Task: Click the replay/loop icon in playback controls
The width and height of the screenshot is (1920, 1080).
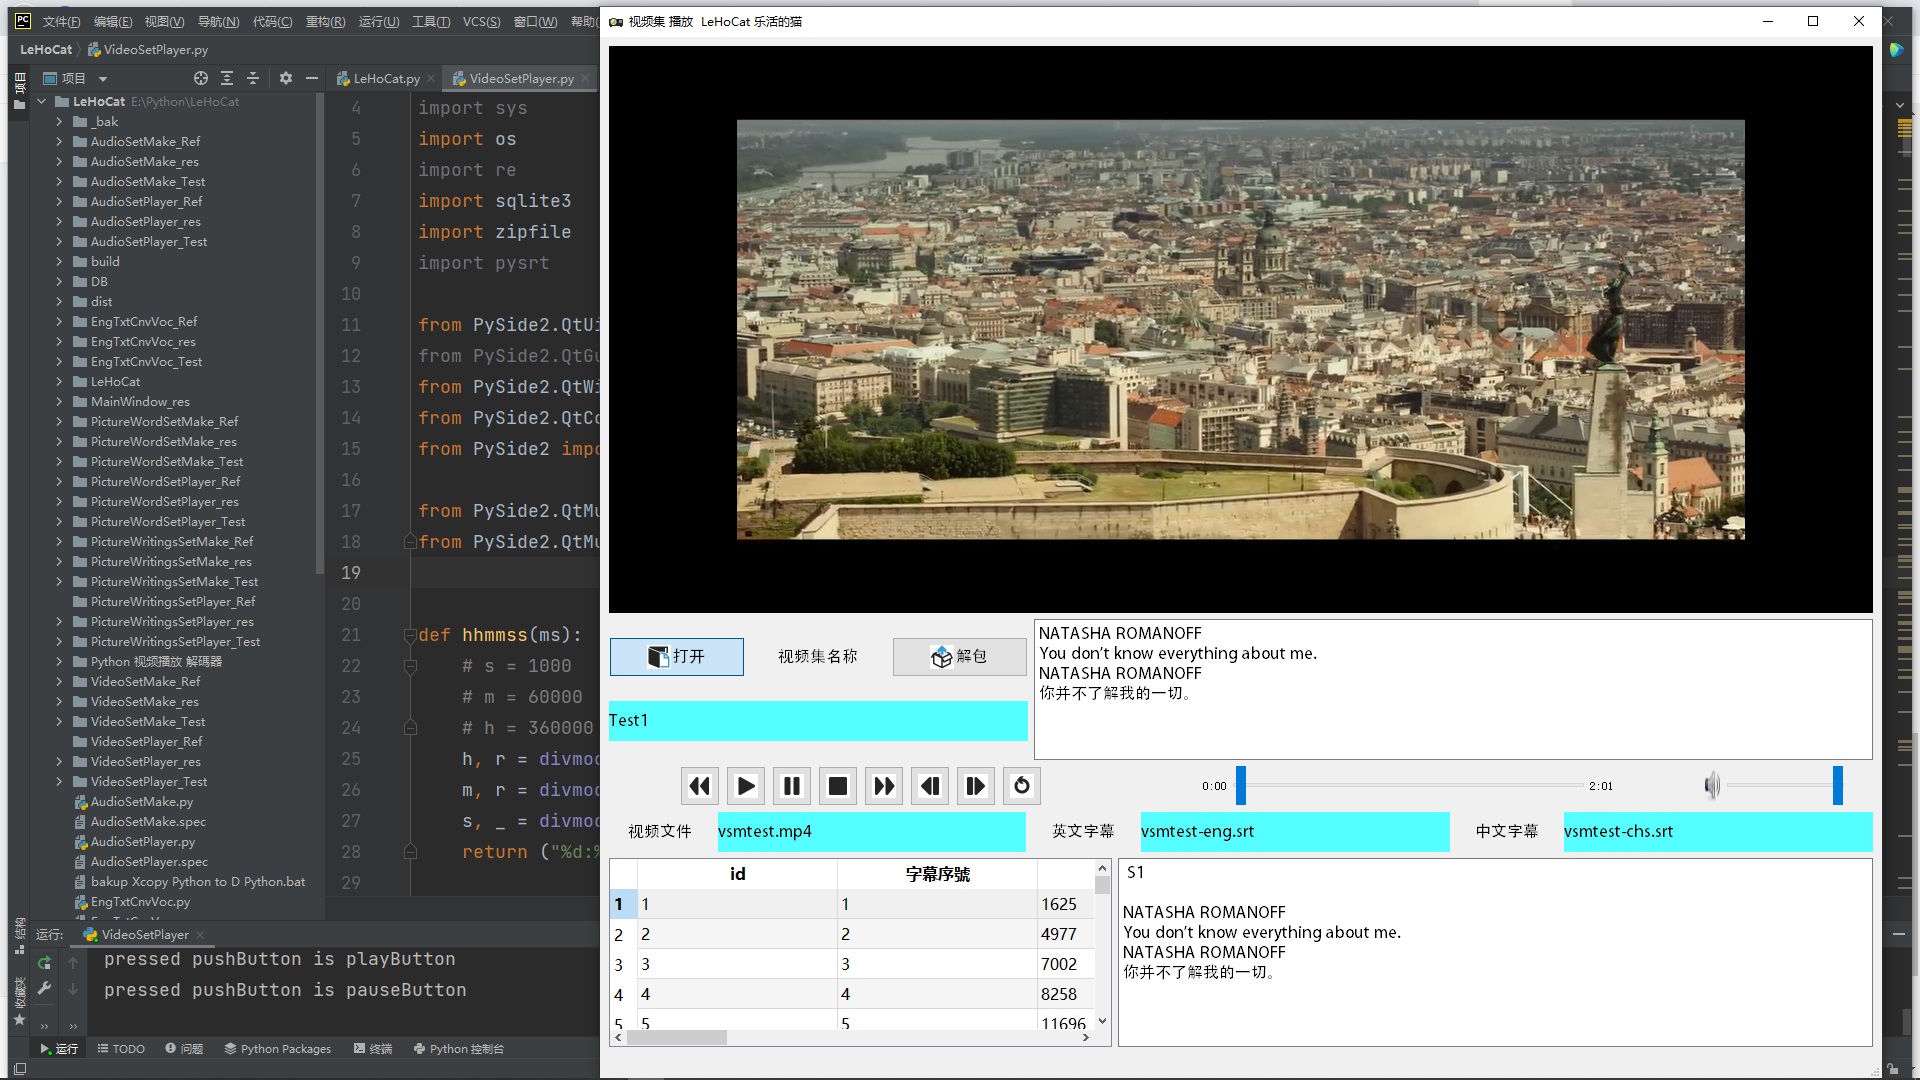Action: 1021,786
